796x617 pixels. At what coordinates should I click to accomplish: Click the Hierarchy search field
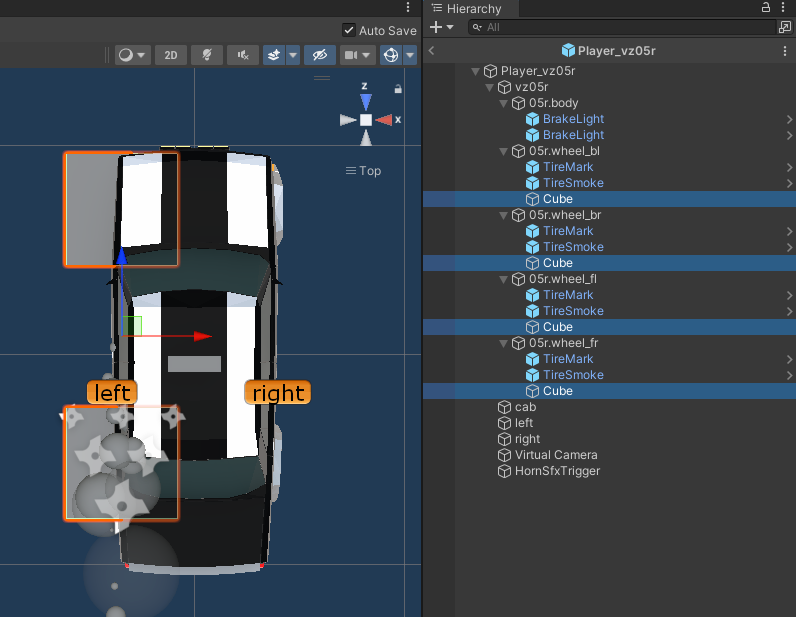pyautogui.click(x=621, y=27)
